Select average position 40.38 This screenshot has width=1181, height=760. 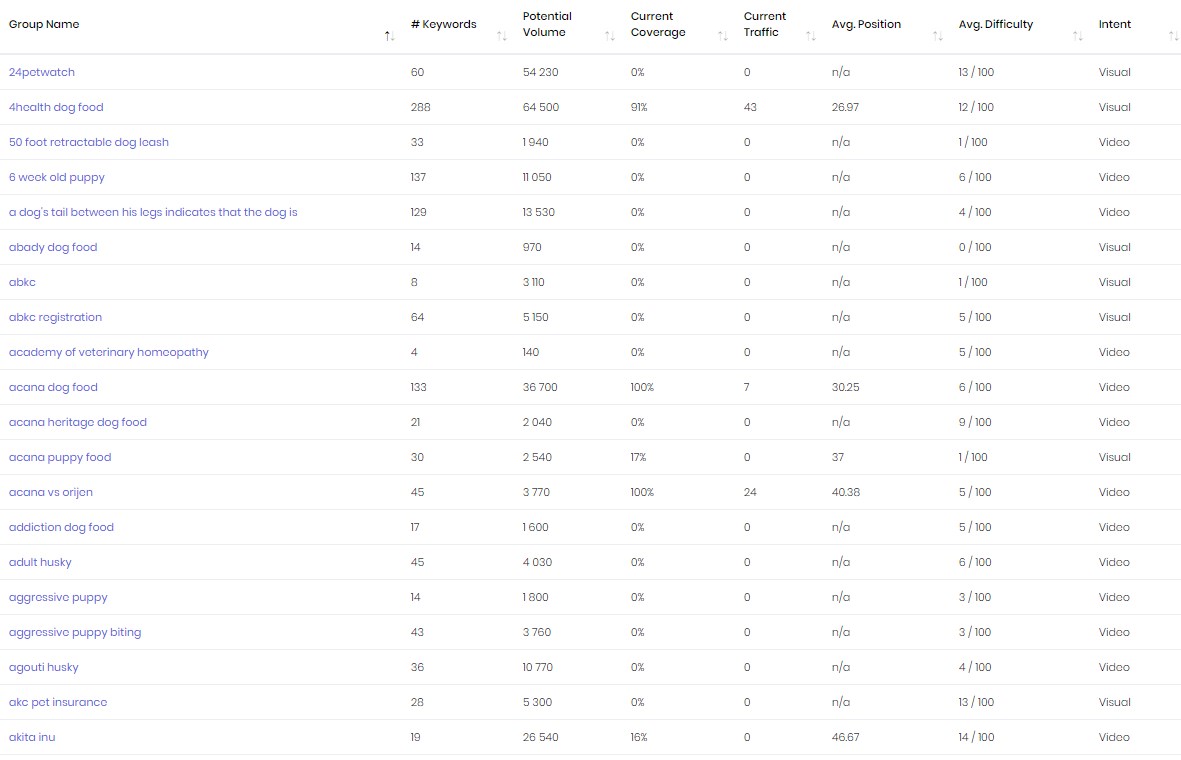tap(846, 493)
